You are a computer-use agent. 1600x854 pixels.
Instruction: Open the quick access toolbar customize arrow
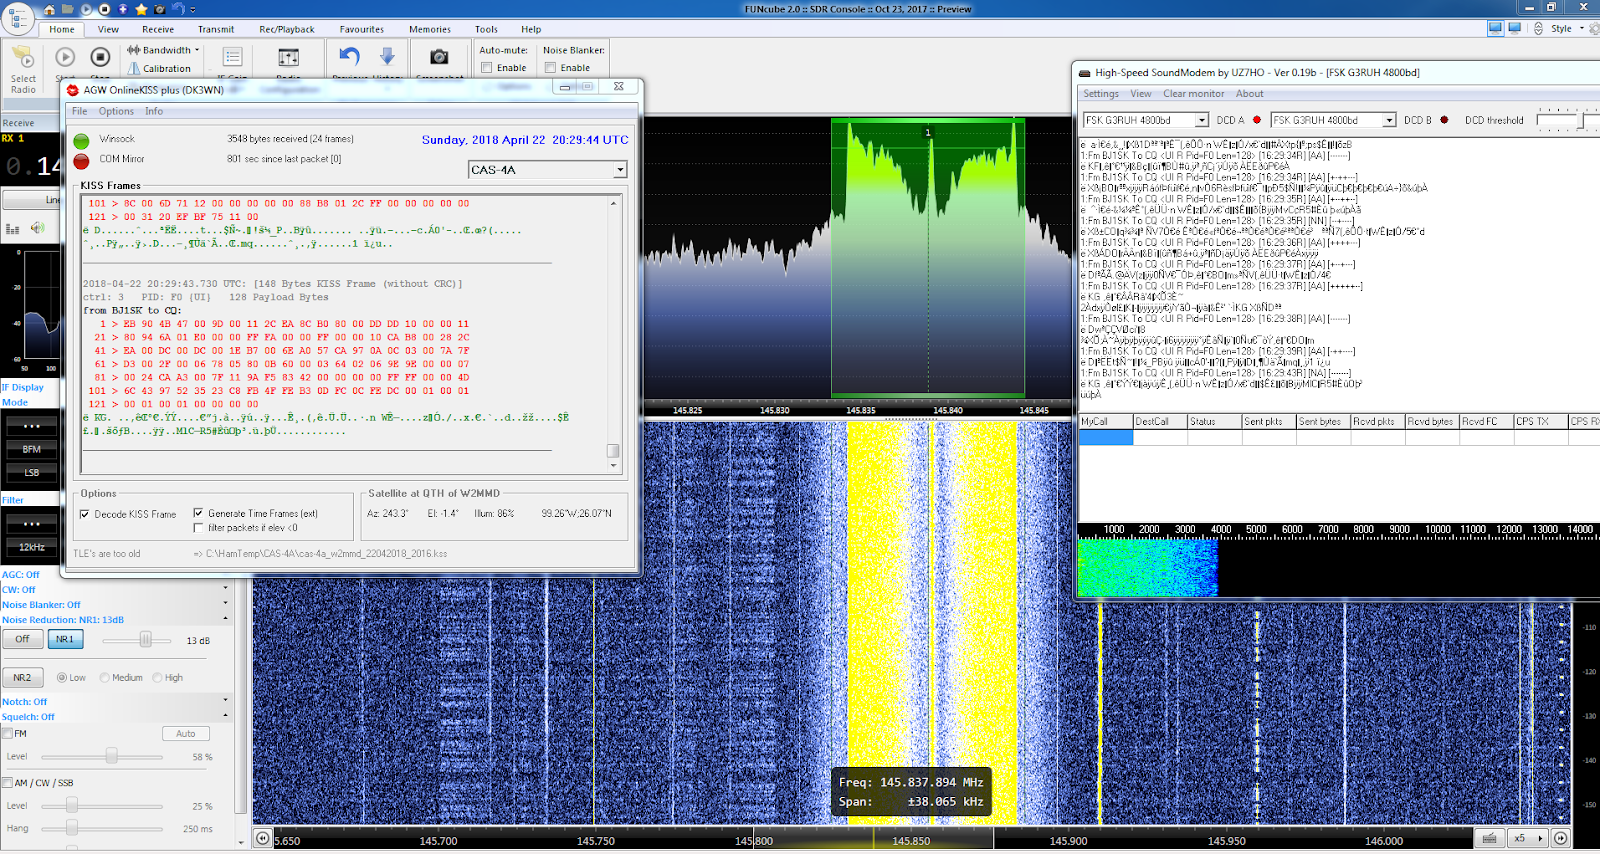tap(194, 9)
